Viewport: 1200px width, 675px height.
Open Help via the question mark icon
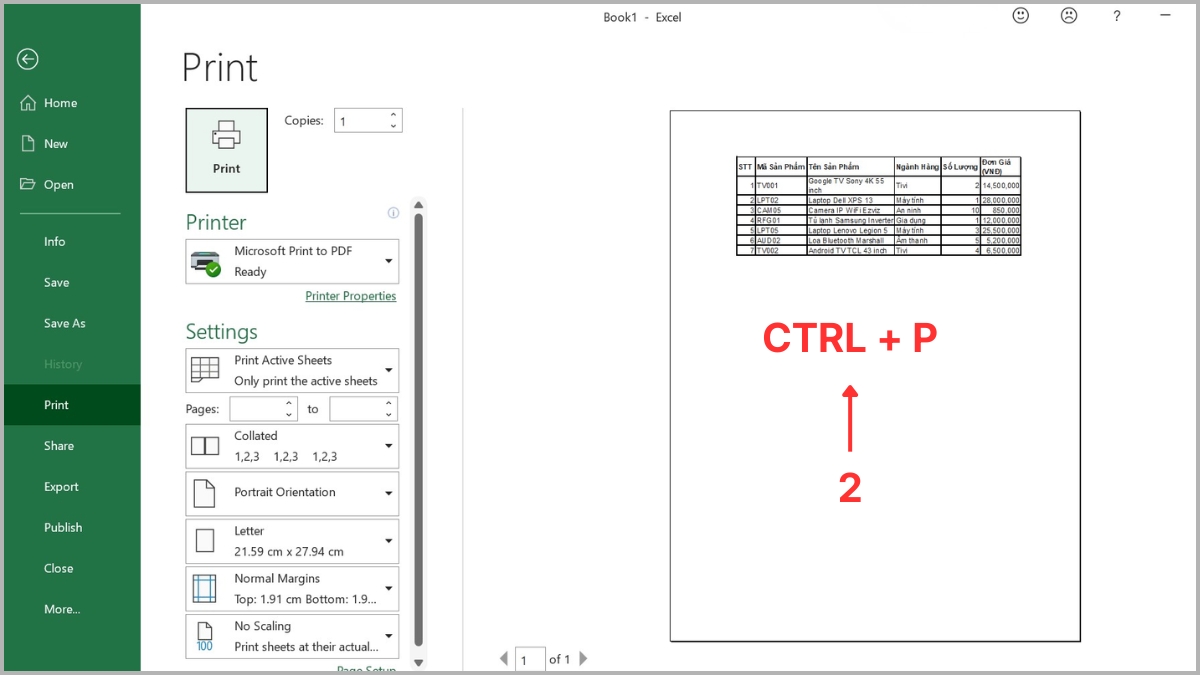point(1117,16)
